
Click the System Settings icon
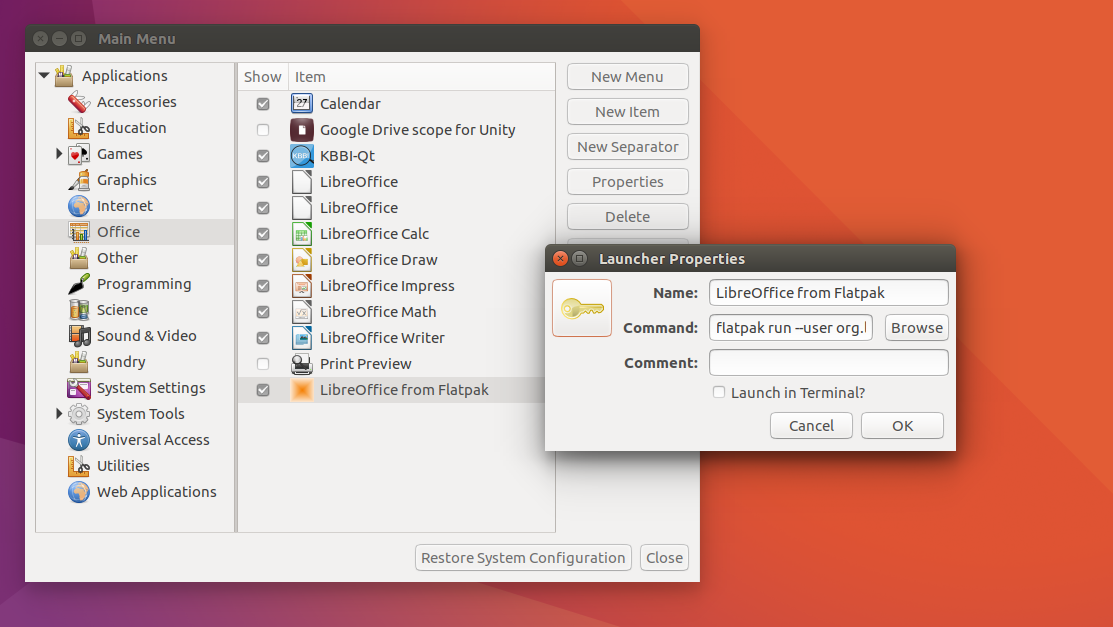(x=79, y=388)
